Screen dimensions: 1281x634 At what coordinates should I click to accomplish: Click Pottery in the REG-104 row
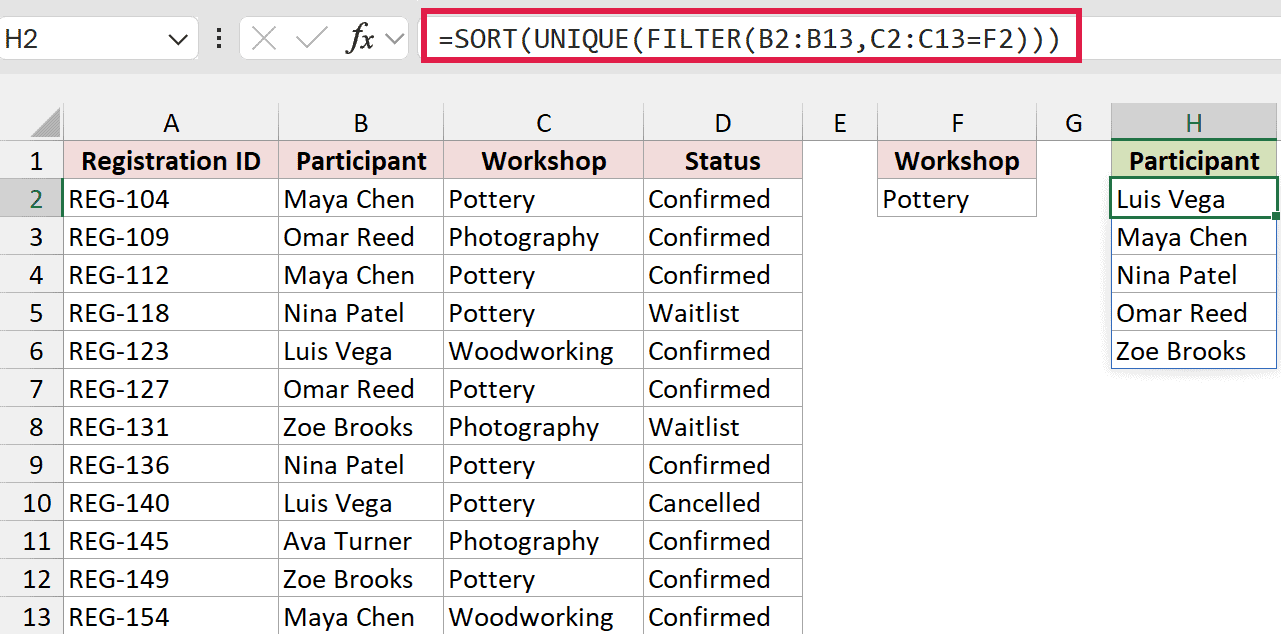click(543, 199)
